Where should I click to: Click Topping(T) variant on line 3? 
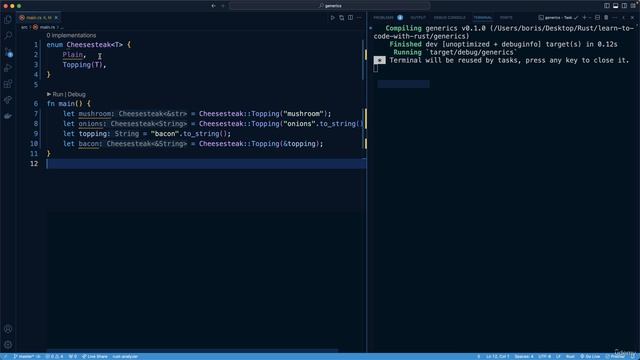tap(82, 64)
